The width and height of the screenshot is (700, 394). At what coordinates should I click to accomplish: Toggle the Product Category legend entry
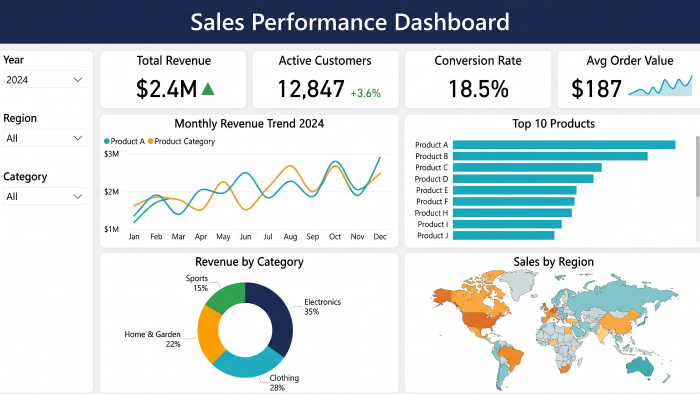[181, 141]
